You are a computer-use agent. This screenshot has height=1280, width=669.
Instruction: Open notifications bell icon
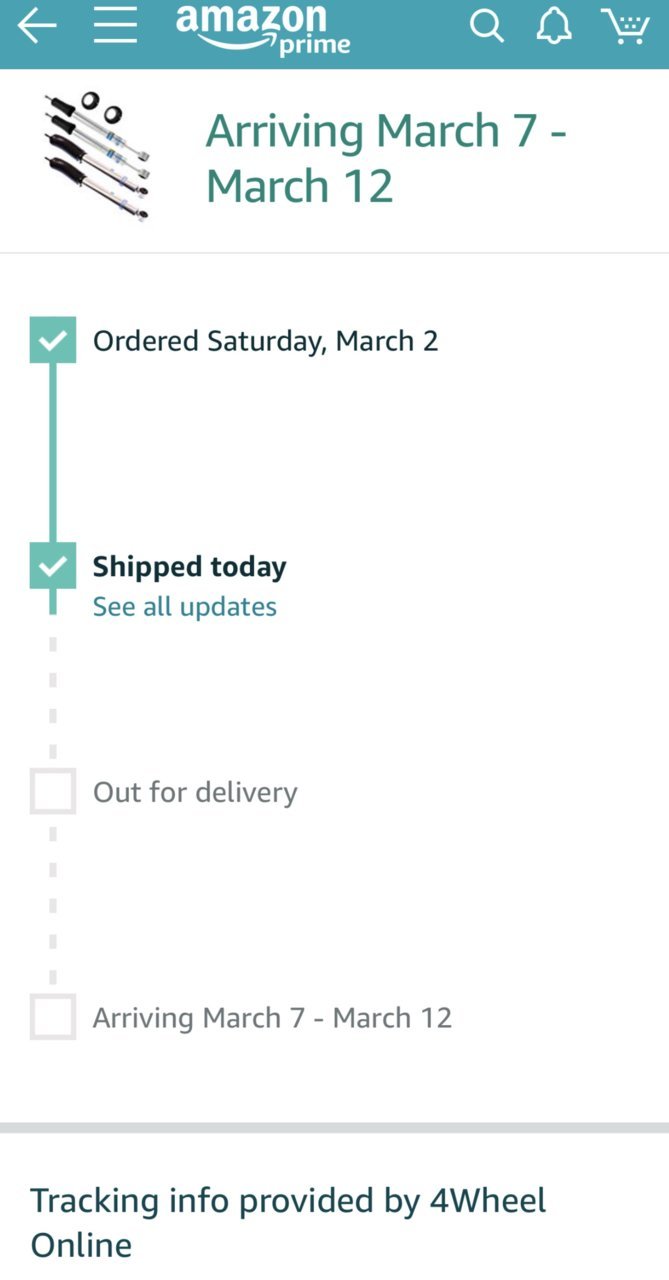pyautogui.click(x=553, y=26)
